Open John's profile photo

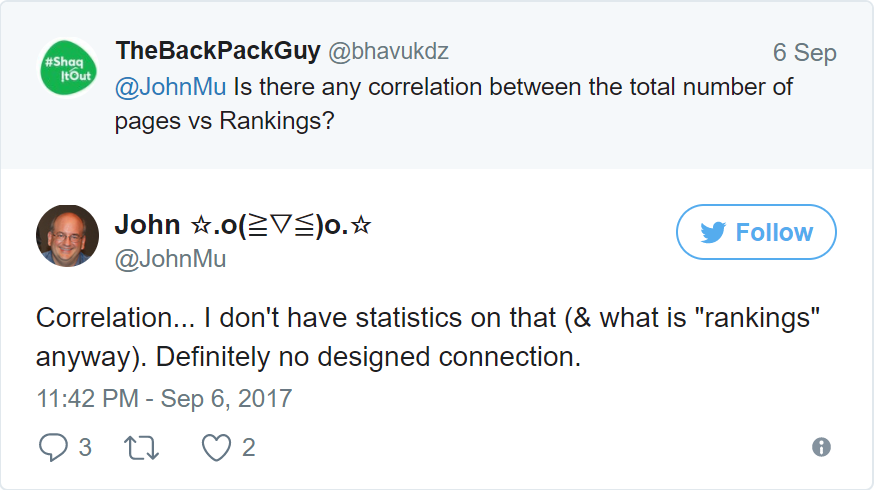coord(67,236)
